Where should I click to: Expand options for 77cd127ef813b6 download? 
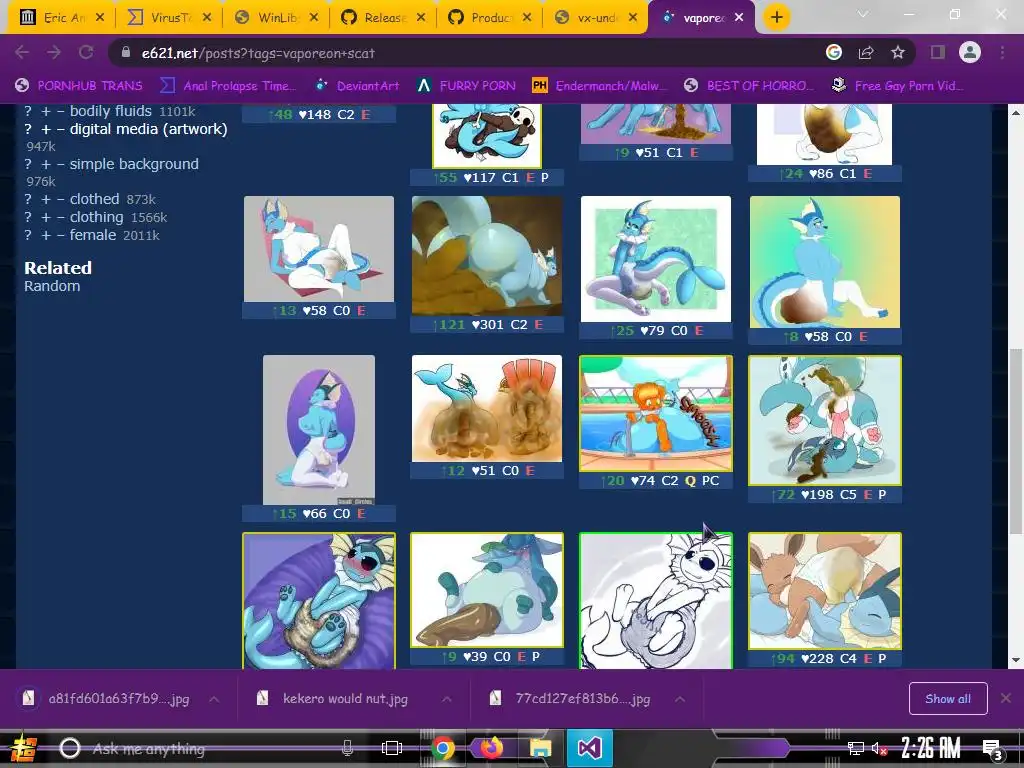click(x=680, y=699)
